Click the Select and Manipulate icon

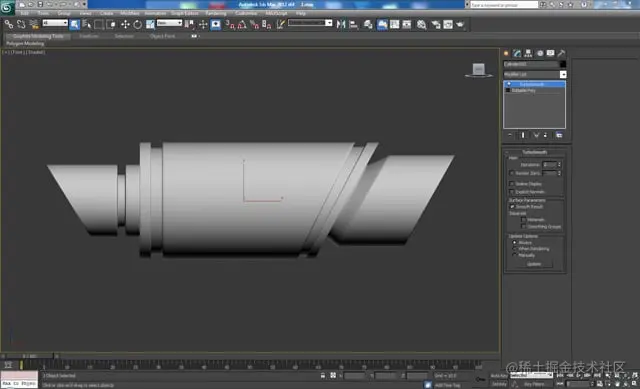pos(203,24)
